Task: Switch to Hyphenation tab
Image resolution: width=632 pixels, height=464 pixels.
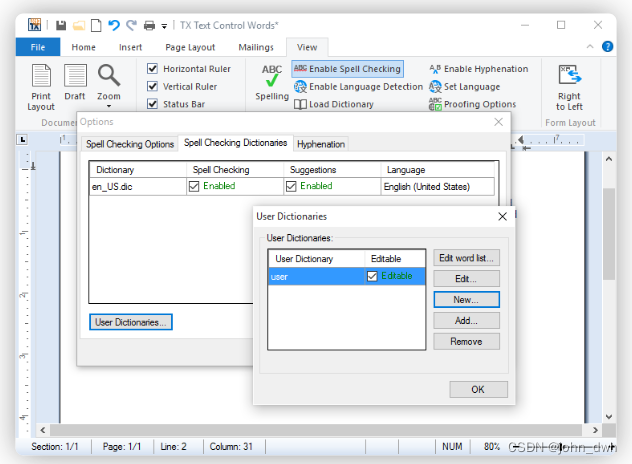Action: 321,144
